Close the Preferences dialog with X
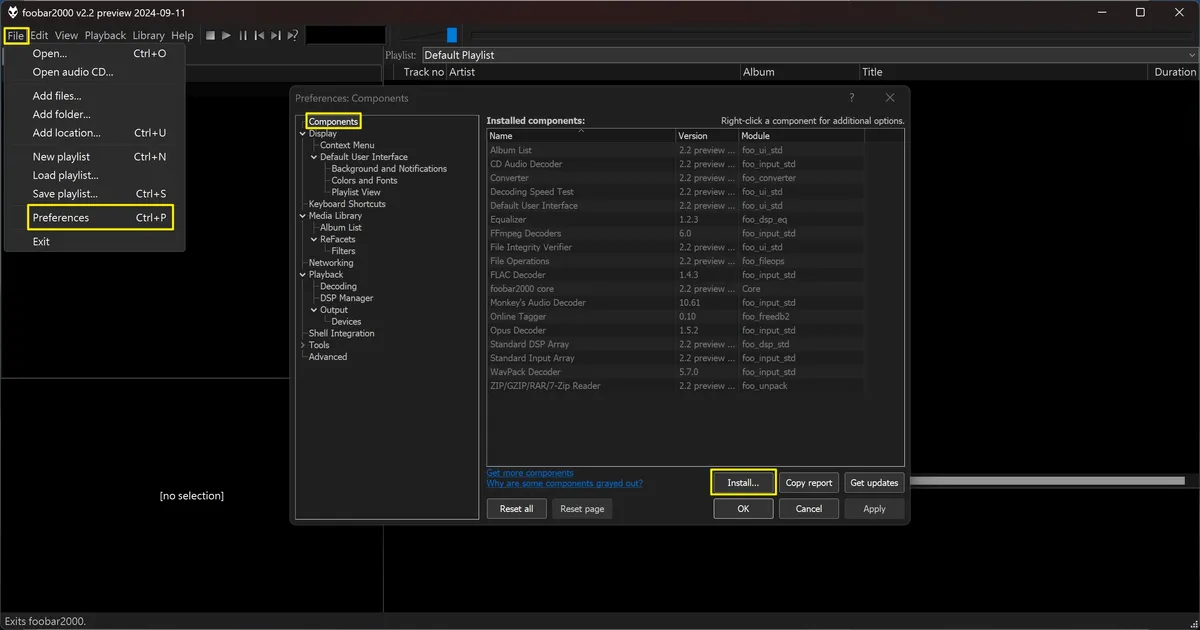Screen dimensions: 1200x630 click(x=890, y=97)
